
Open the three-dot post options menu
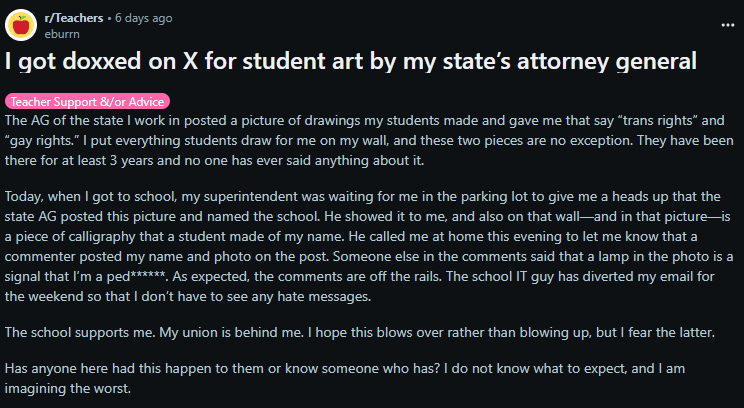pos(727,25)
